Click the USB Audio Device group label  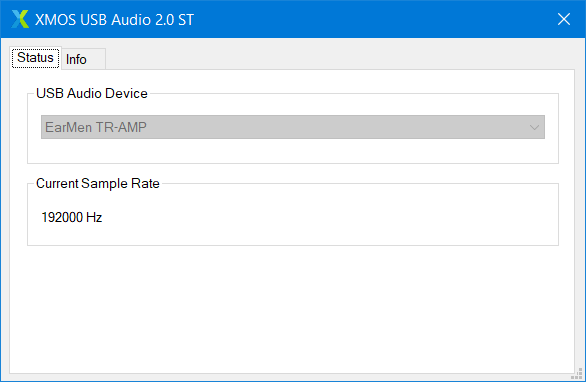[92, 93]
